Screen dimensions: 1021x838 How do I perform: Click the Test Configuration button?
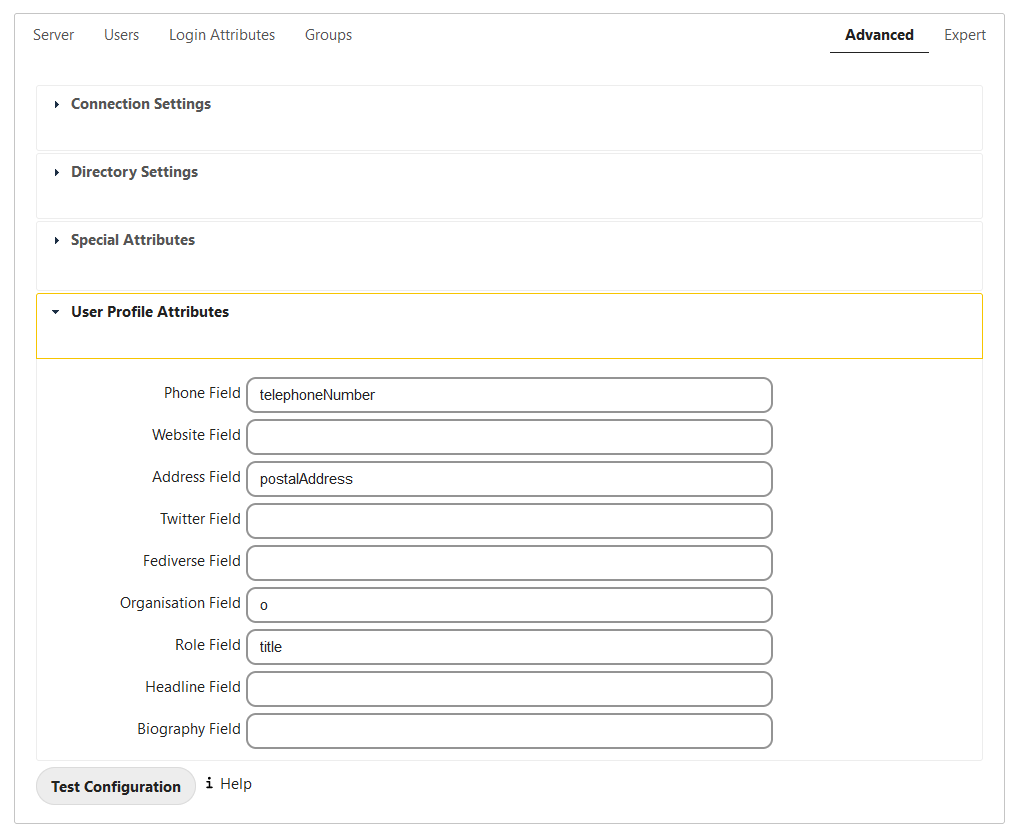(115, 786)
